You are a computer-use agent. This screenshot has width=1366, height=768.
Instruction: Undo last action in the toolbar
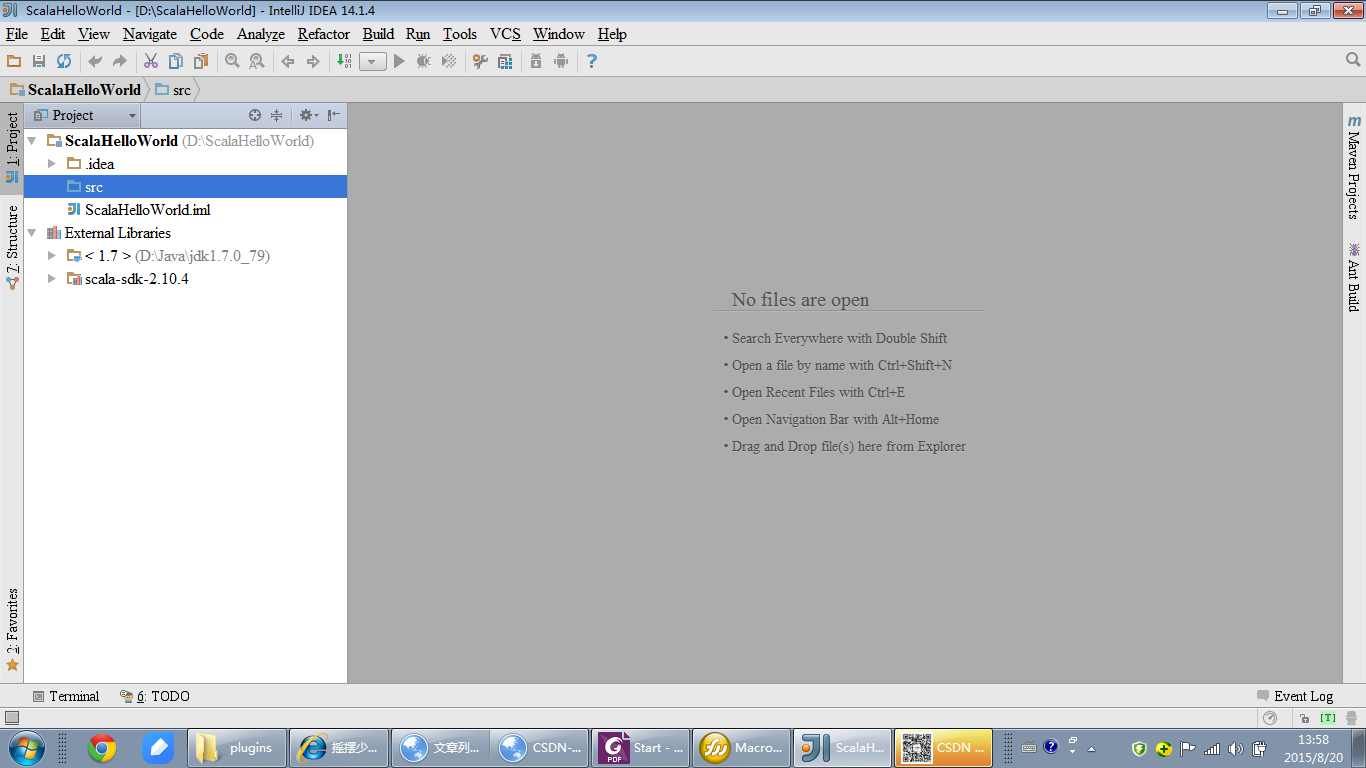[x=95, y=61]
